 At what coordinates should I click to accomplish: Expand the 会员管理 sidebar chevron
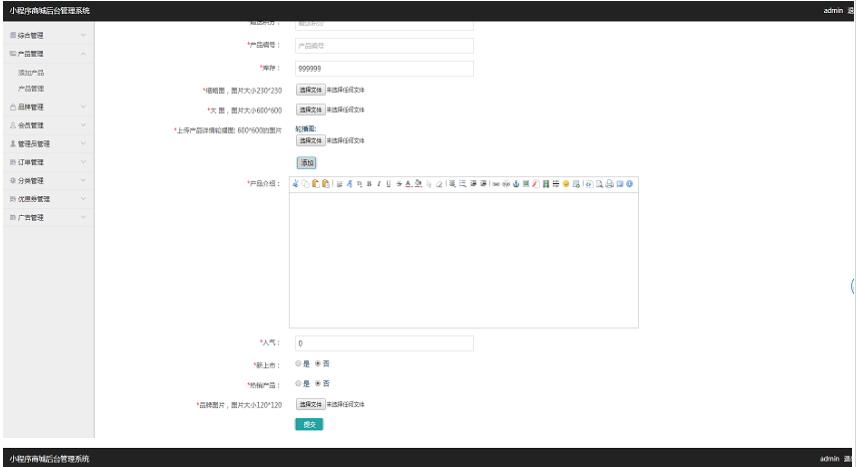(x=83, y=125)
